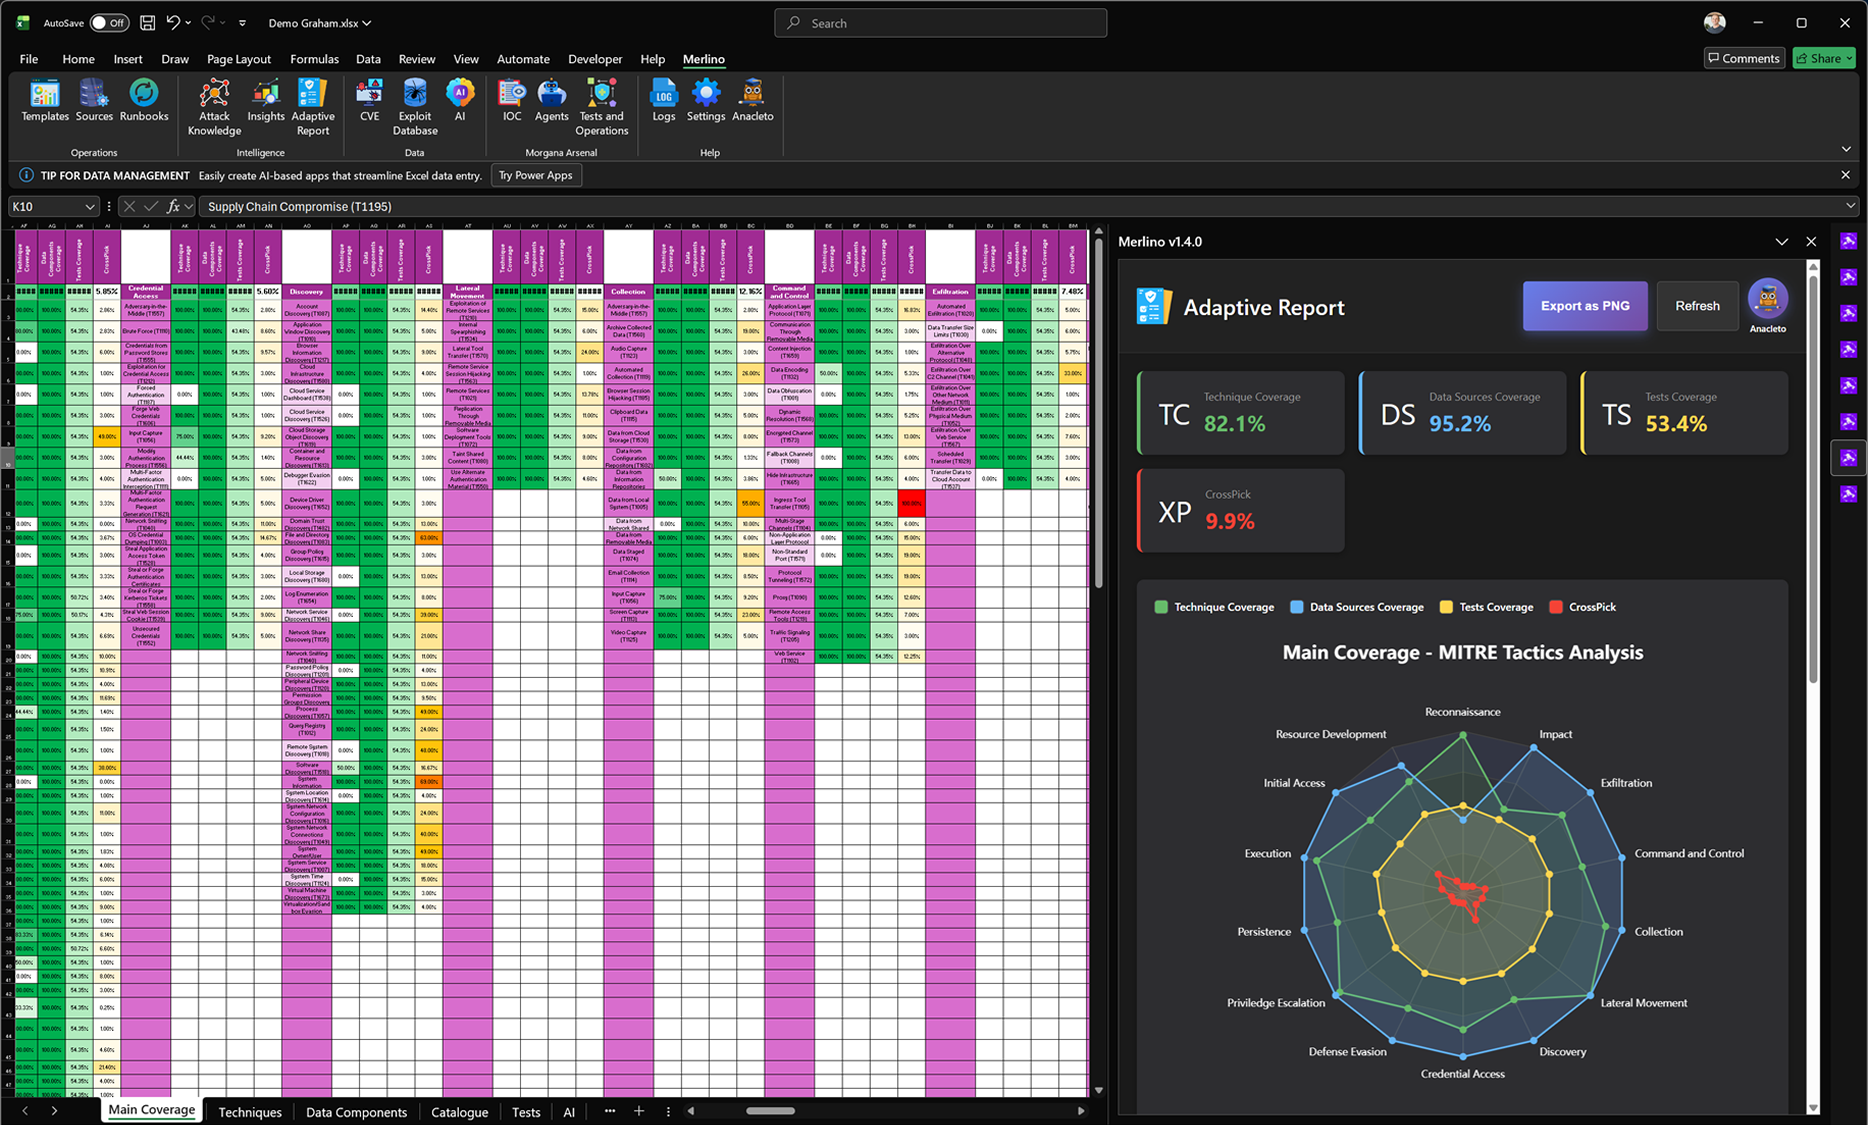The height and width of the screenshot is (1125, 1868).
Task: Select the Exploit Database icon
Action: 414,105
